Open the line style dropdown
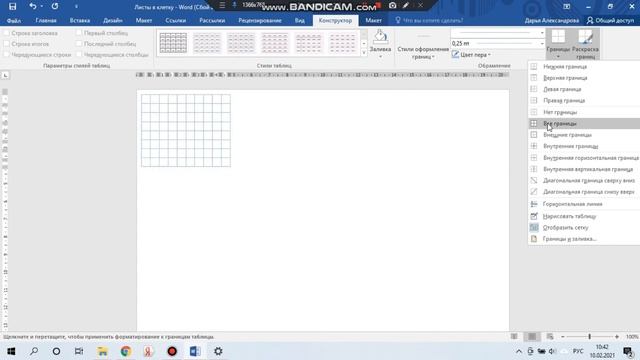Image resolution: width=640 pixels, height=360 pixels. [542, 33]
